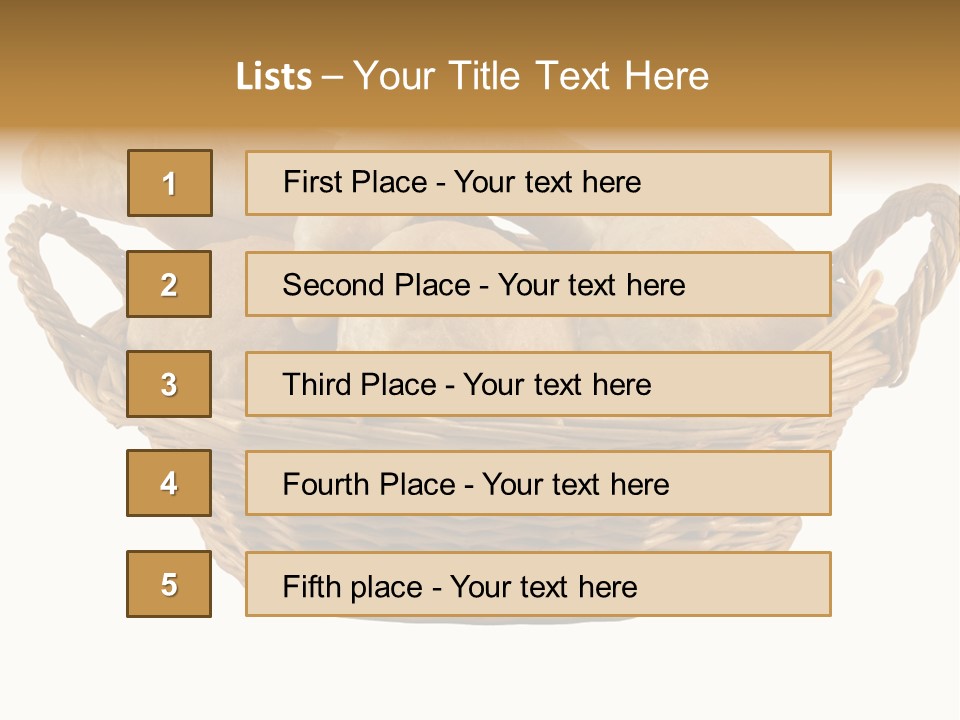Click the slide title text
Screen dimensions: 960x720
coord(472,76)
